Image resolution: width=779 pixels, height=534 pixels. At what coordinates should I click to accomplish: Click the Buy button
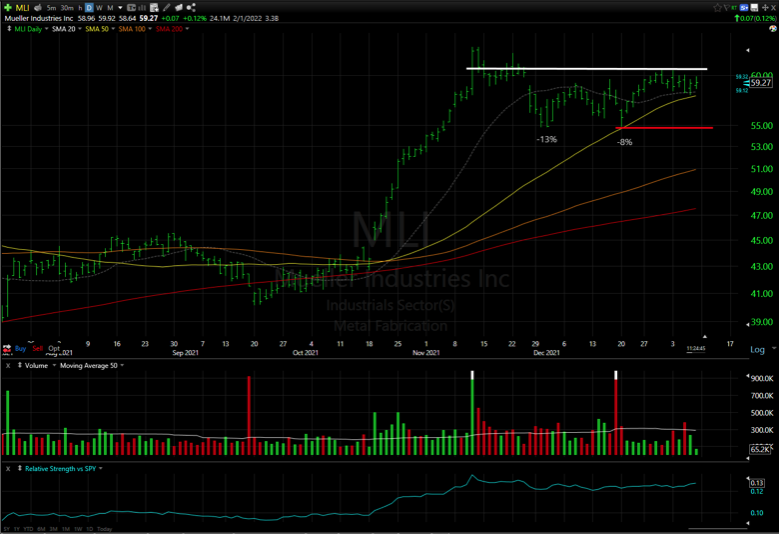(20, 348)
